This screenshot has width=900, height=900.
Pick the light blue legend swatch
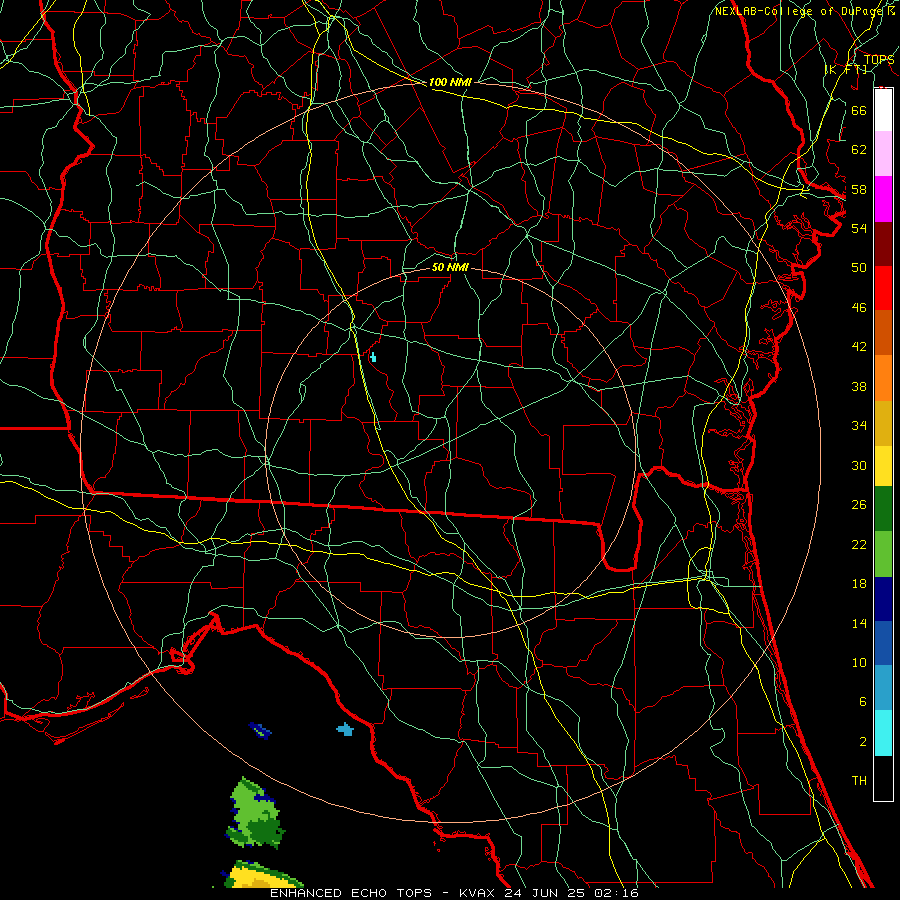click(x=883, y=688)
